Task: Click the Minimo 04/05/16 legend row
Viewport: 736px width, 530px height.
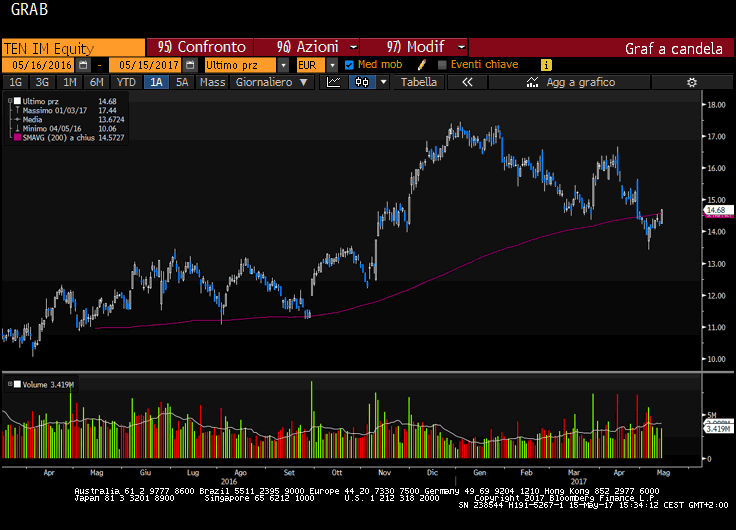Action: [x=66, y=128]
